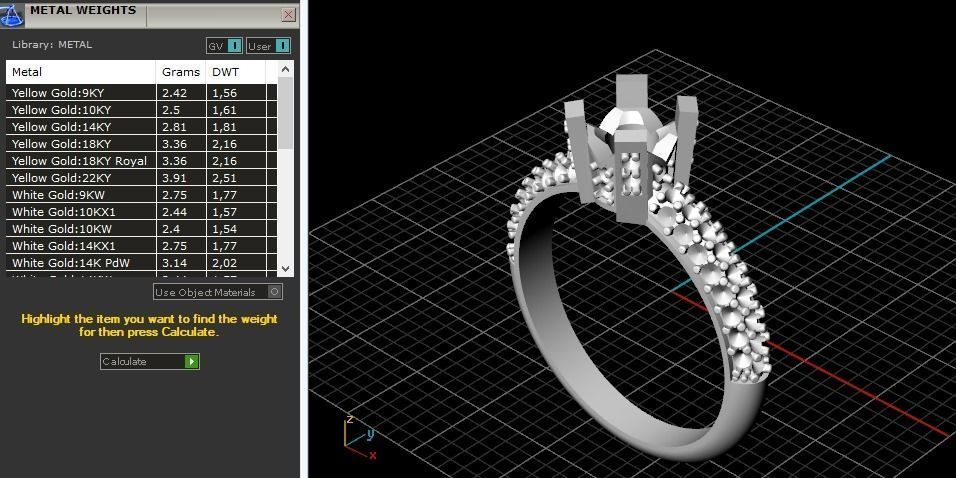Select the White Gold:14KX1 row
Screen dimensions: 956x478
141,246
